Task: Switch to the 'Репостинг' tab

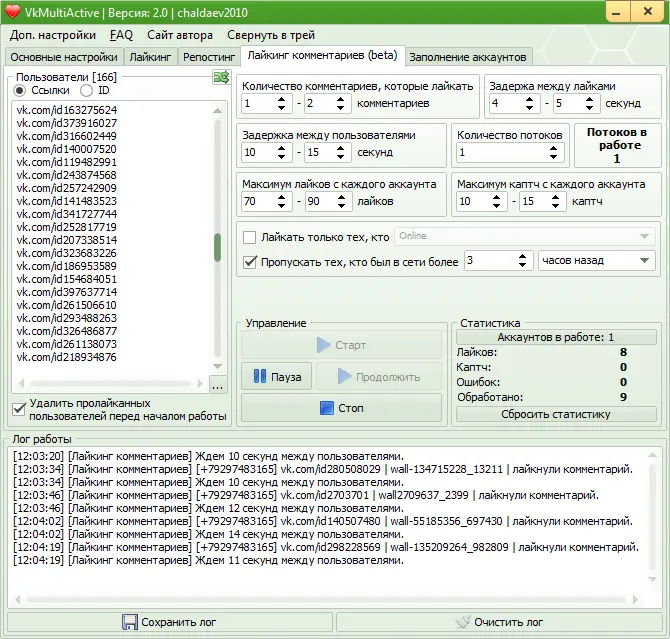Action: tap(209, 57)
